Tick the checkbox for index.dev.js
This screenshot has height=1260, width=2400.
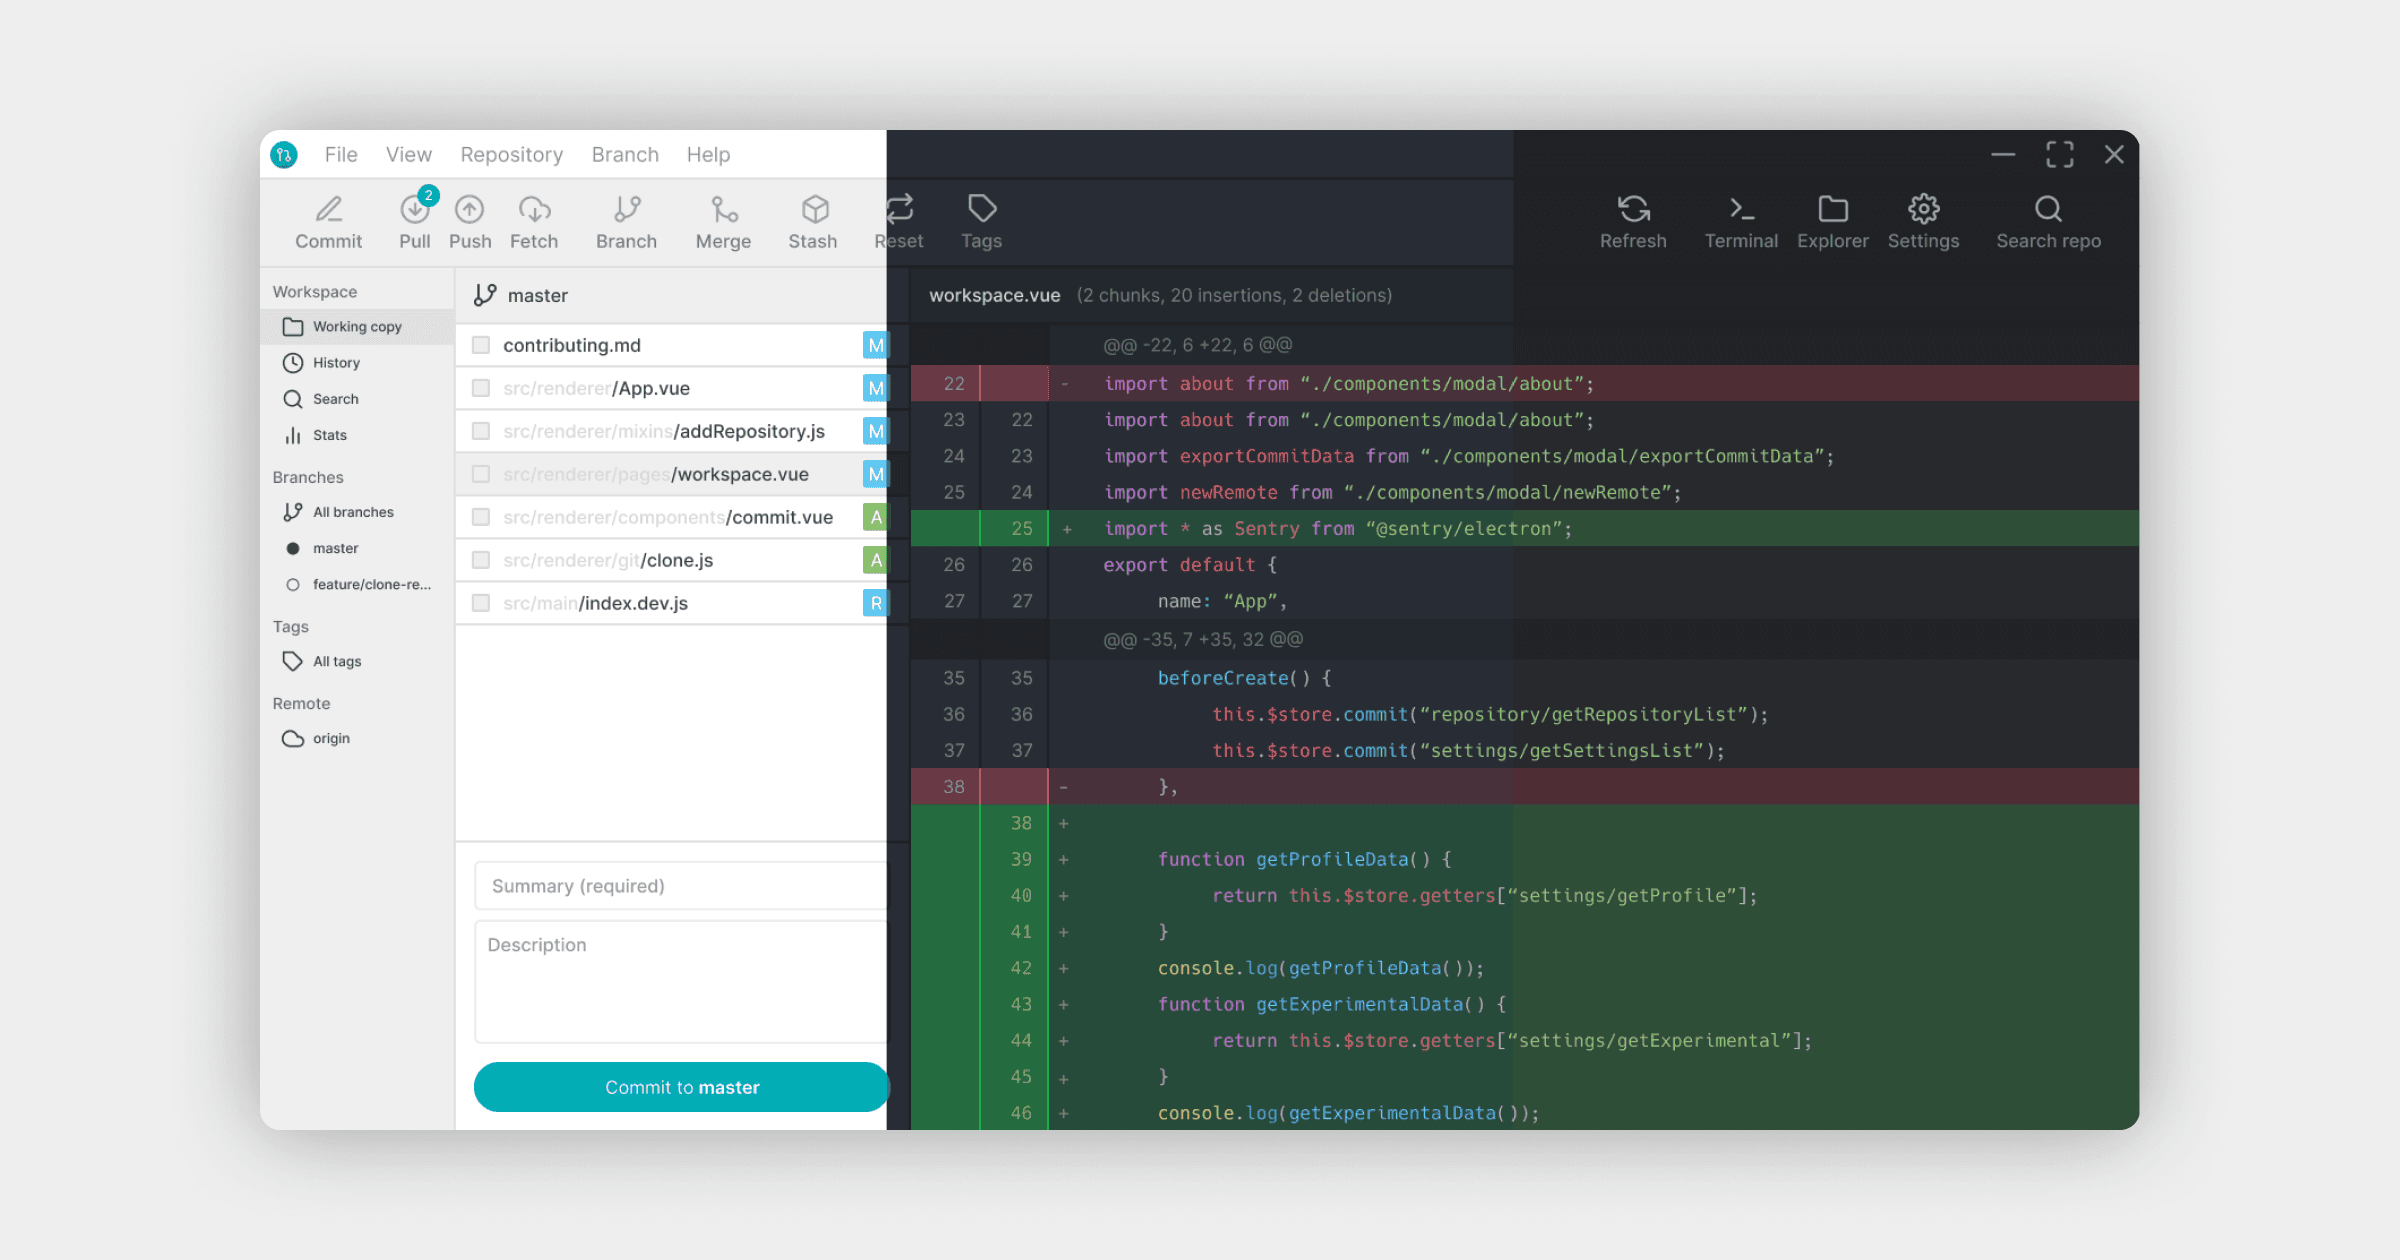tap(481, 603)
